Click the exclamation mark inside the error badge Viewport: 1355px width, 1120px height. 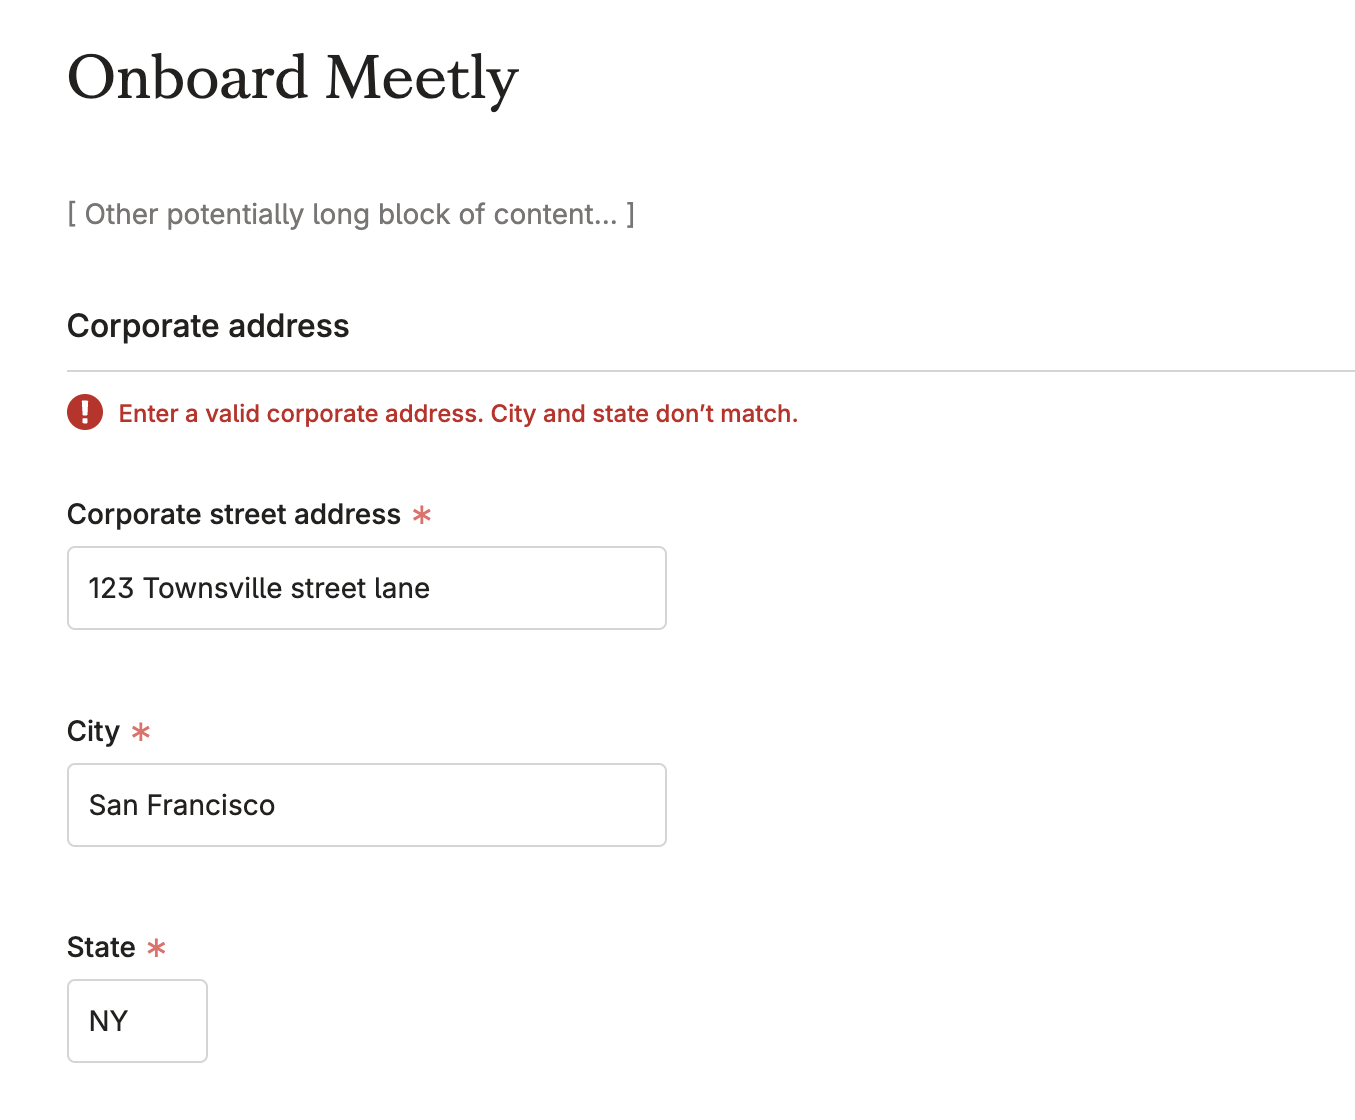[85, 412]
